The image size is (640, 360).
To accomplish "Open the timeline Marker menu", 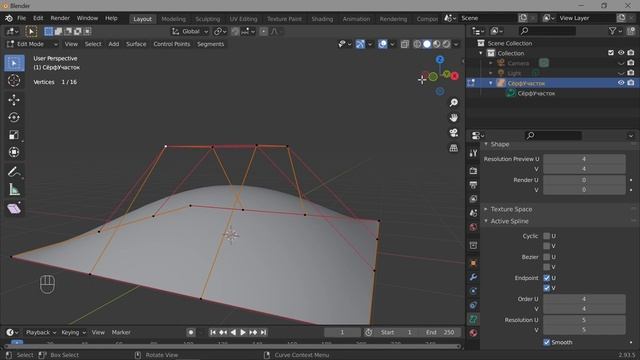I will pyautogui.click(x=121, y=333).
